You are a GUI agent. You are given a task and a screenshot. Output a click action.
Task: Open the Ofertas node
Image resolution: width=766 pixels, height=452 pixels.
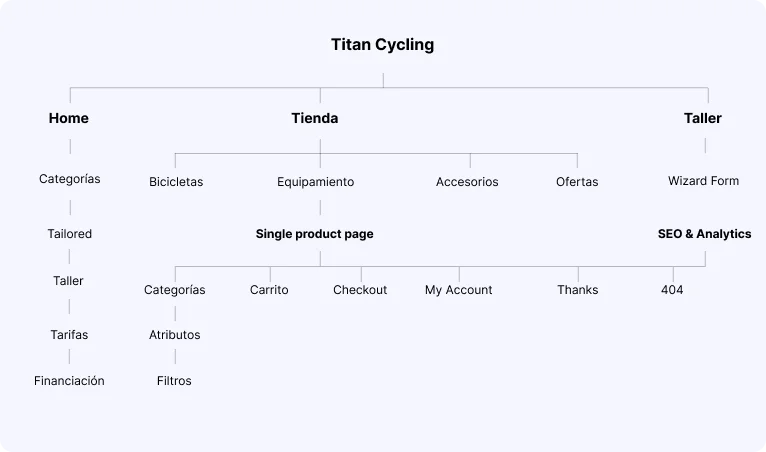point(577,182)
